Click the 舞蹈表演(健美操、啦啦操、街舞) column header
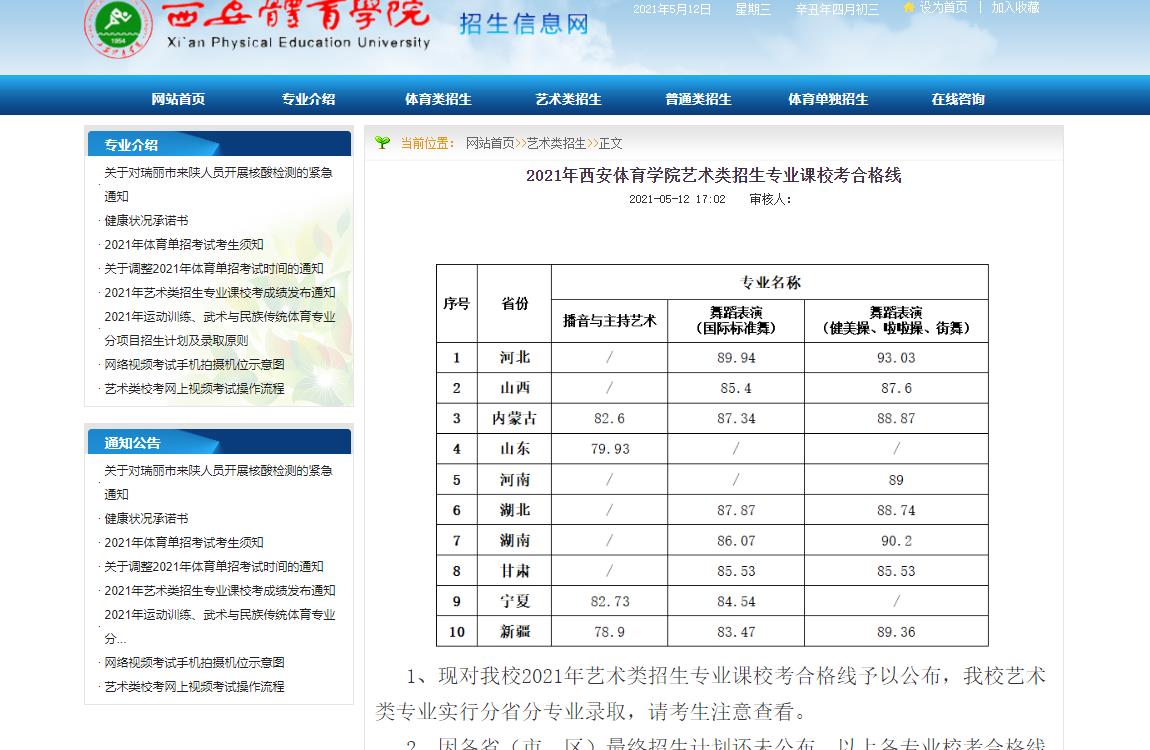Viewport: 1150px width, 750px height. pyautogui.click(x=896, y=320)
